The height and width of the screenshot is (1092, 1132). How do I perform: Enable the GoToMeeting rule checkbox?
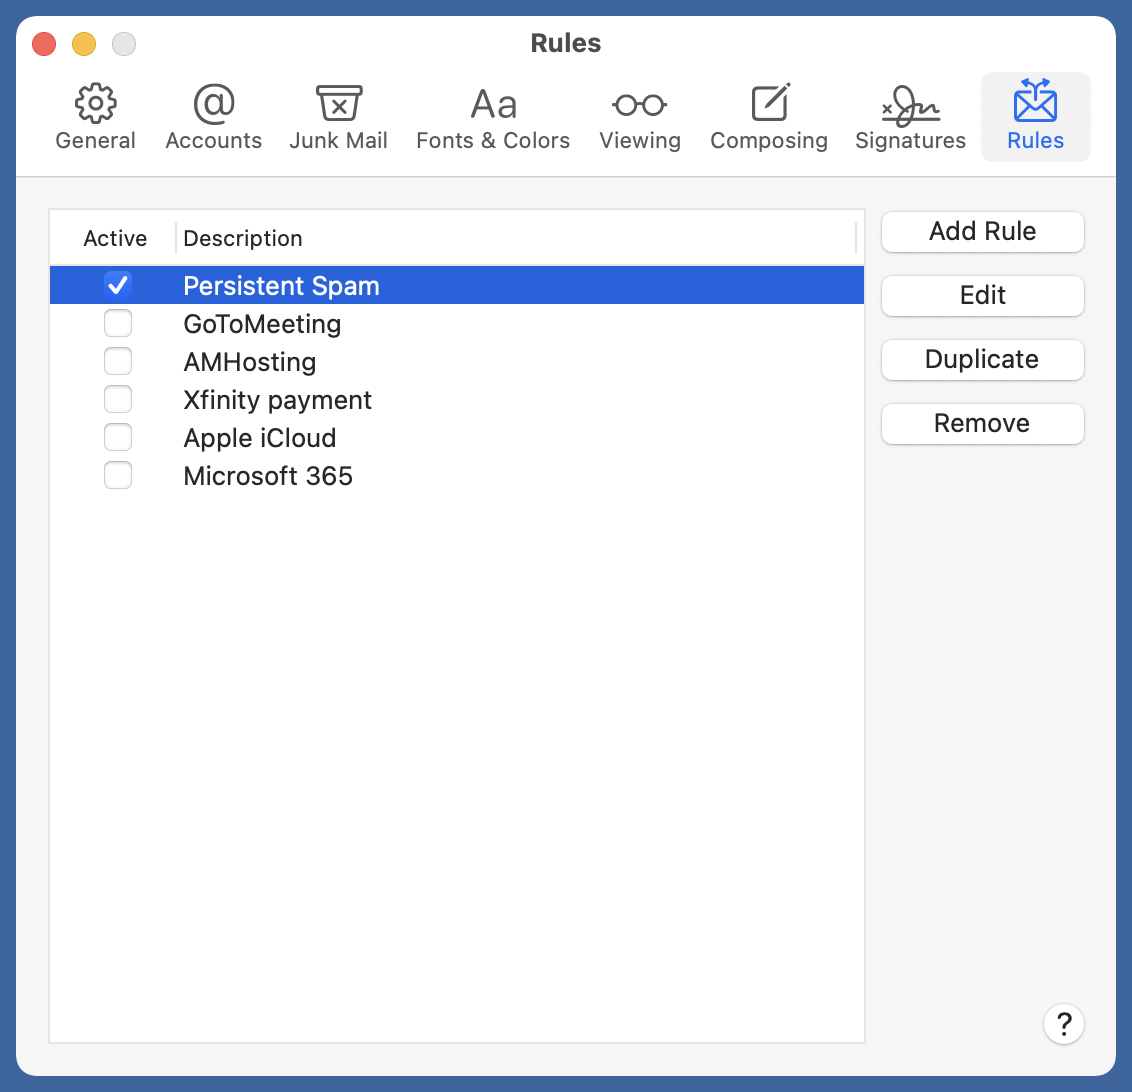(x=118, y=324)
